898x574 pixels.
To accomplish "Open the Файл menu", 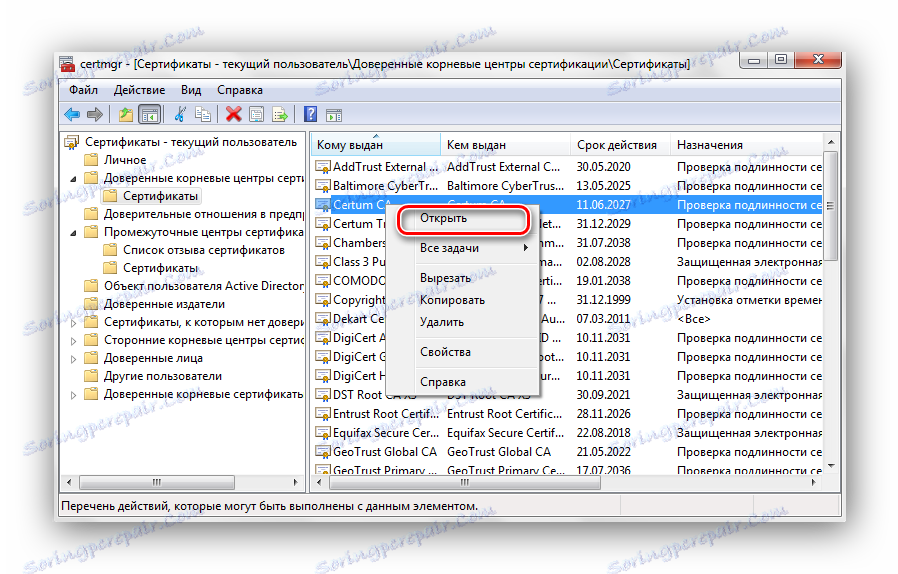I will click(84, 90).
